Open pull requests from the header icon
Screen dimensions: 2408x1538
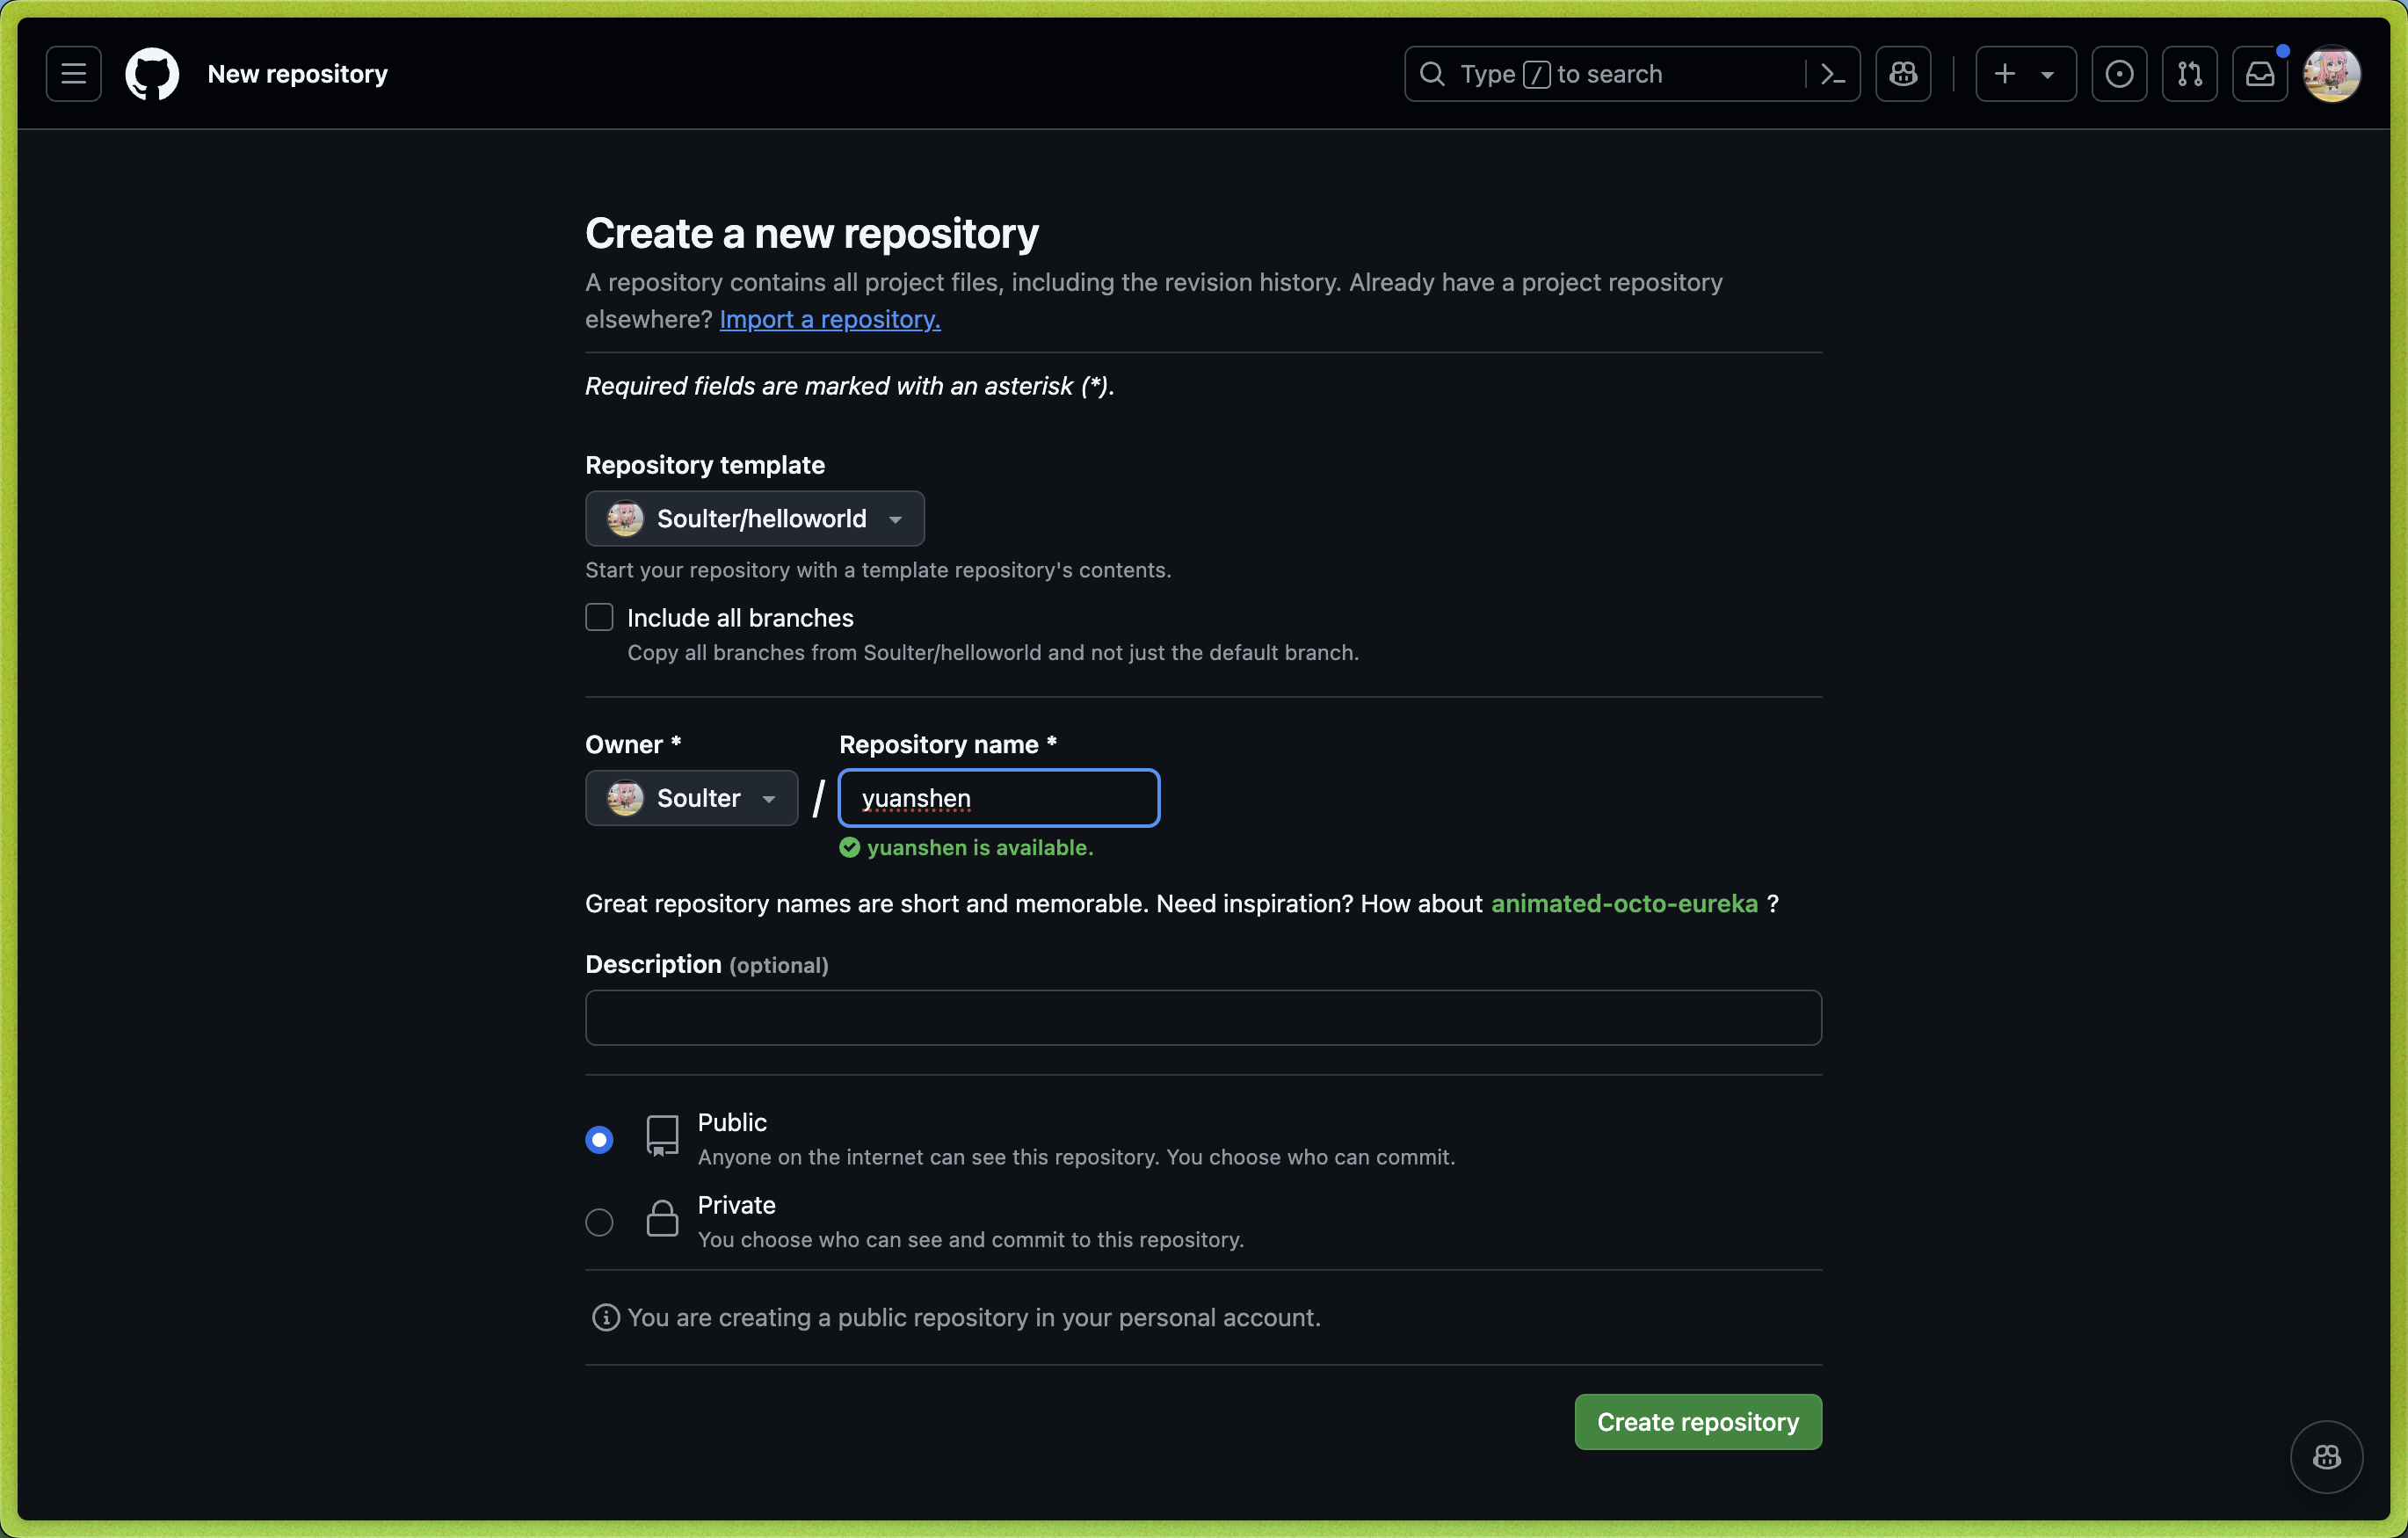(x=2190, y=73)
